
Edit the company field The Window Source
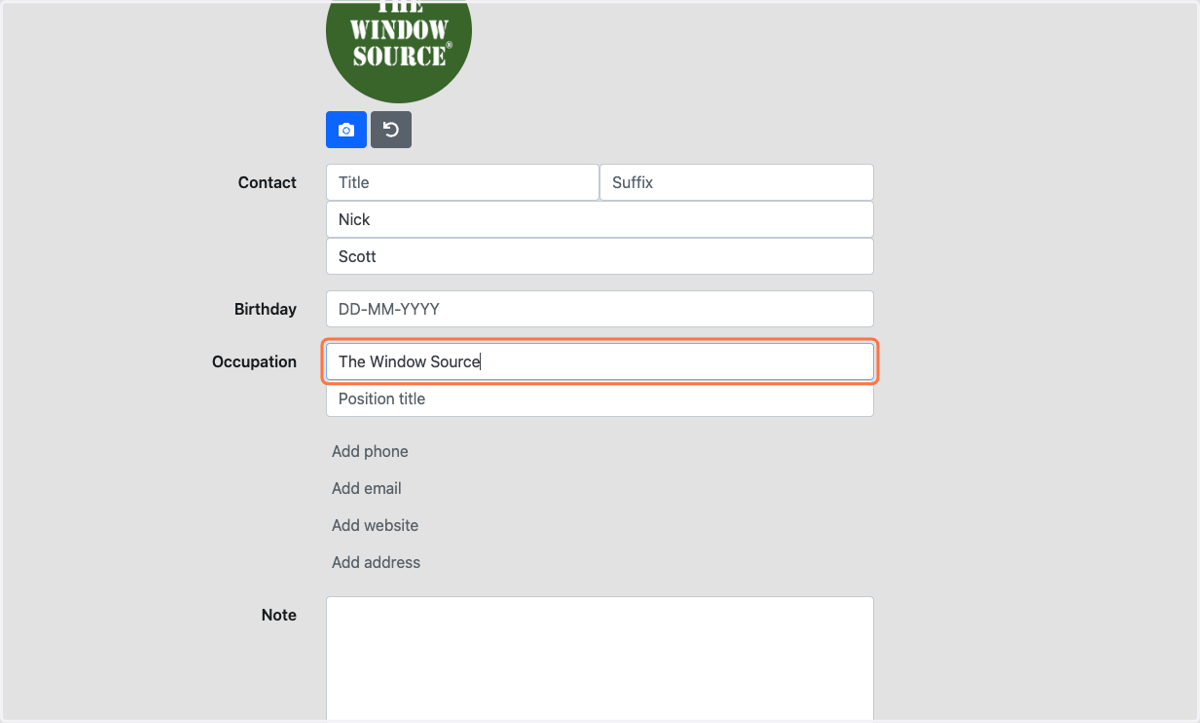600,362
